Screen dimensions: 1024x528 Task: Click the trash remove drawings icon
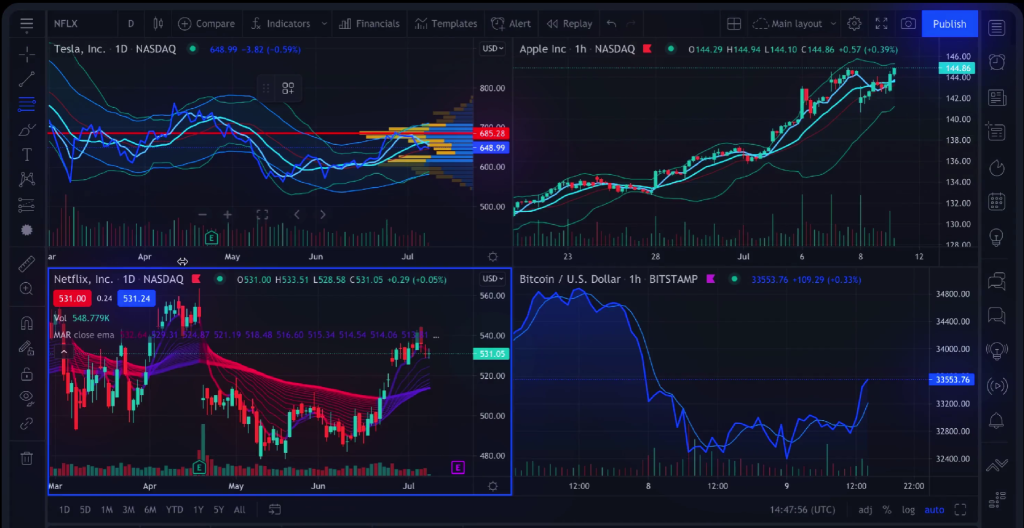coord(27,458)
